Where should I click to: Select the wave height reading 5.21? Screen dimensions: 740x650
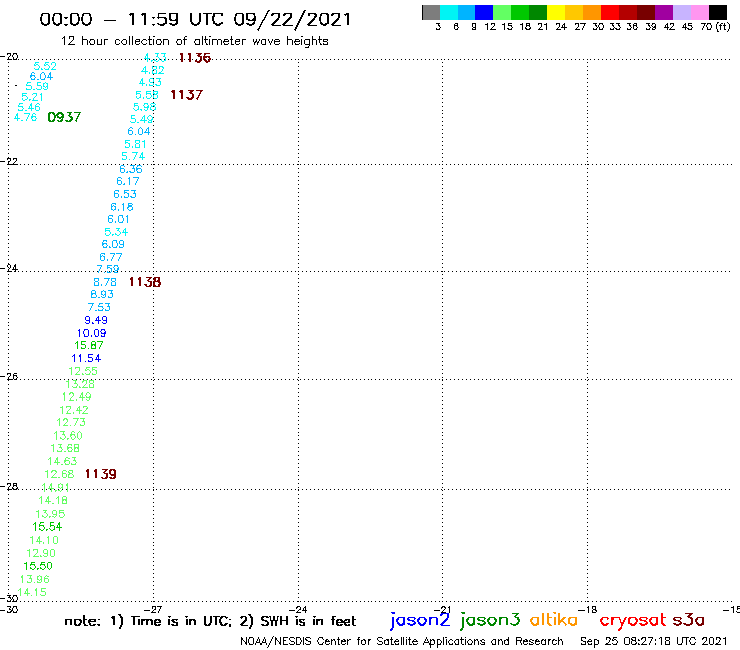coord(32,97)
